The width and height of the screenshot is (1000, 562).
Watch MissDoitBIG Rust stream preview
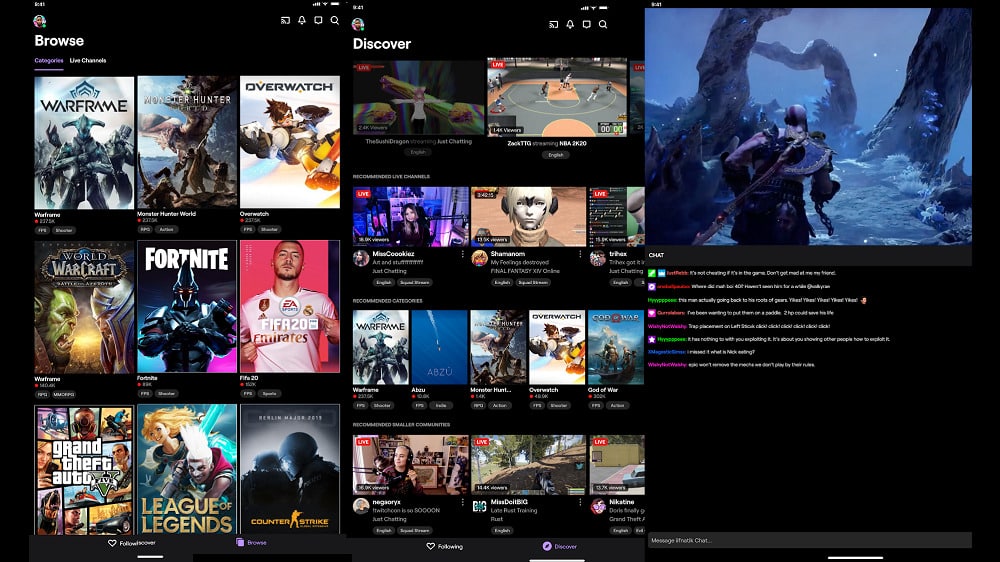coord(528,465)
